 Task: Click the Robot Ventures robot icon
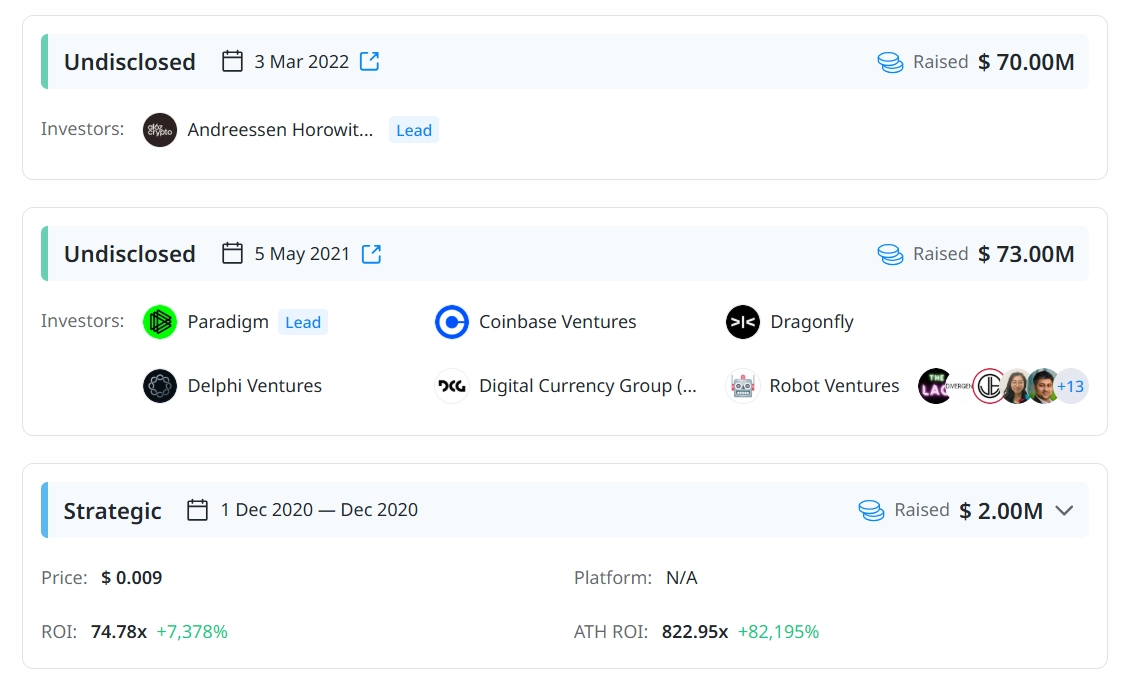pos(742,386)
